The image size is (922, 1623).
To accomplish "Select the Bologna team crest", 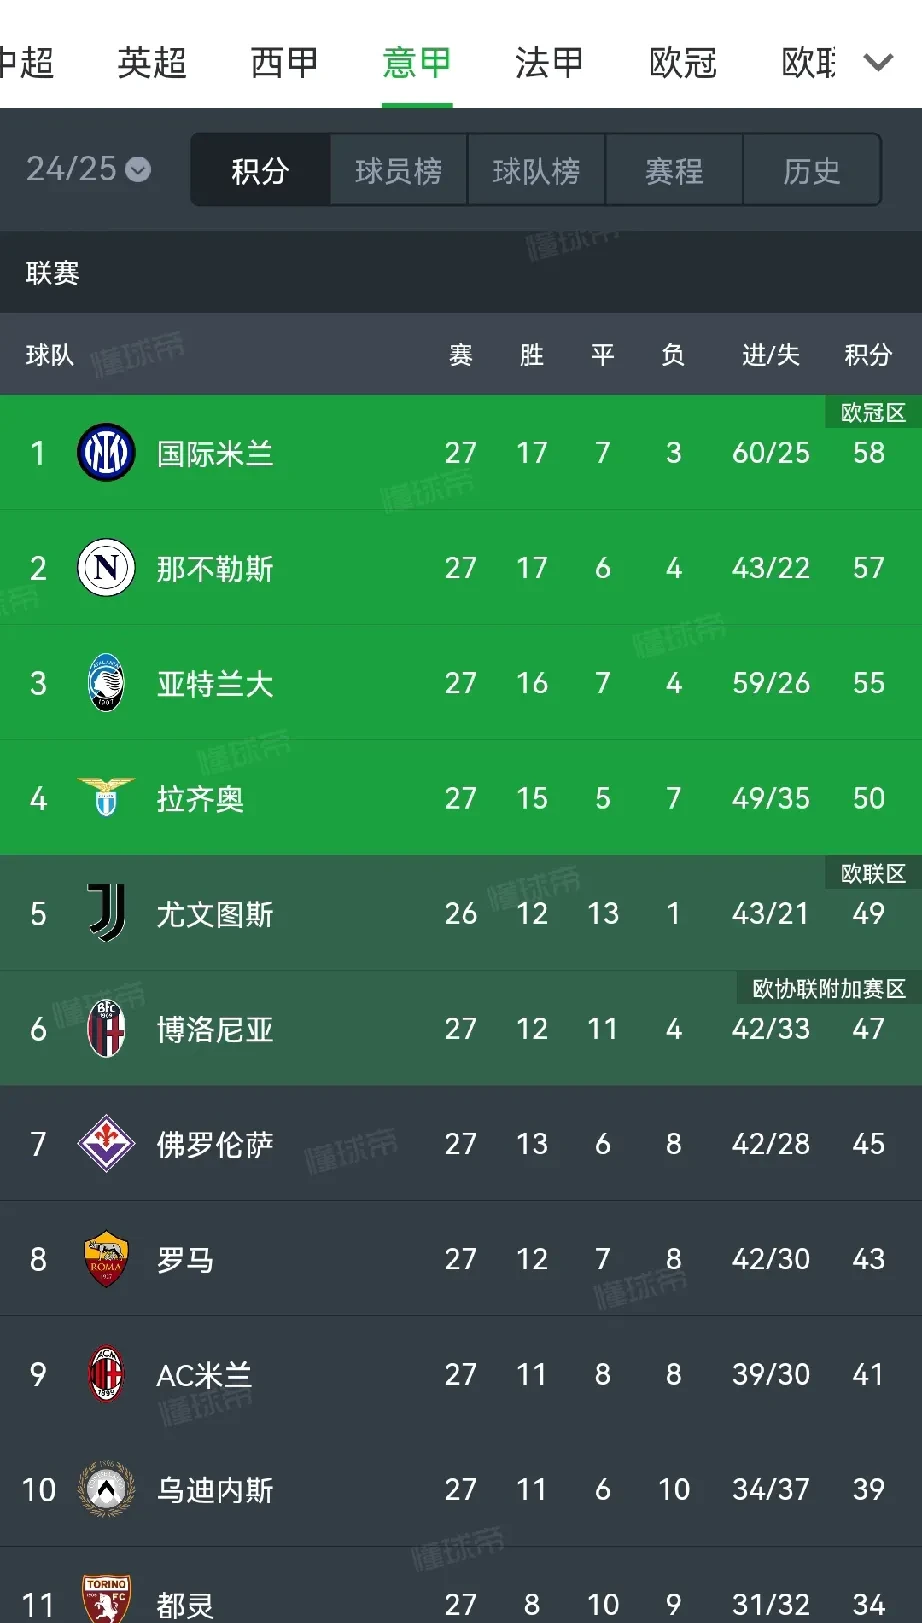I will (x=106, y=1028).
